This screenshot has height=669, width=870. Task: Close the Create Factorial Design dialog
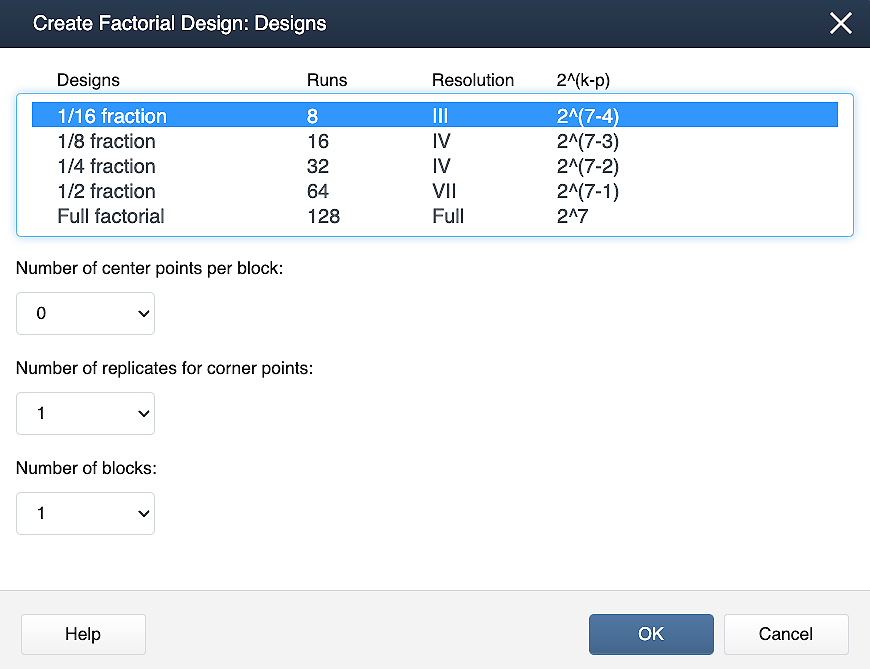pyautogui.click(x=841, y=23)
